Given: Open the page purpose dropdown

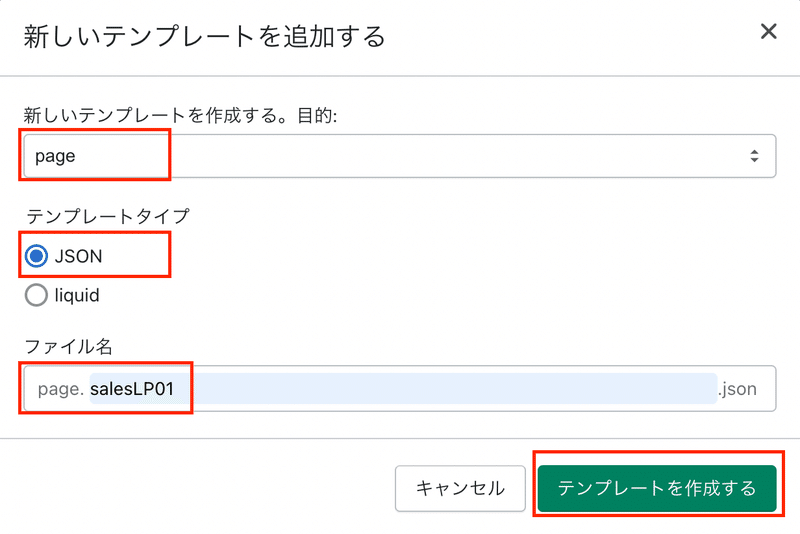Looking at the screenshot, I should (x=399, y=156).
